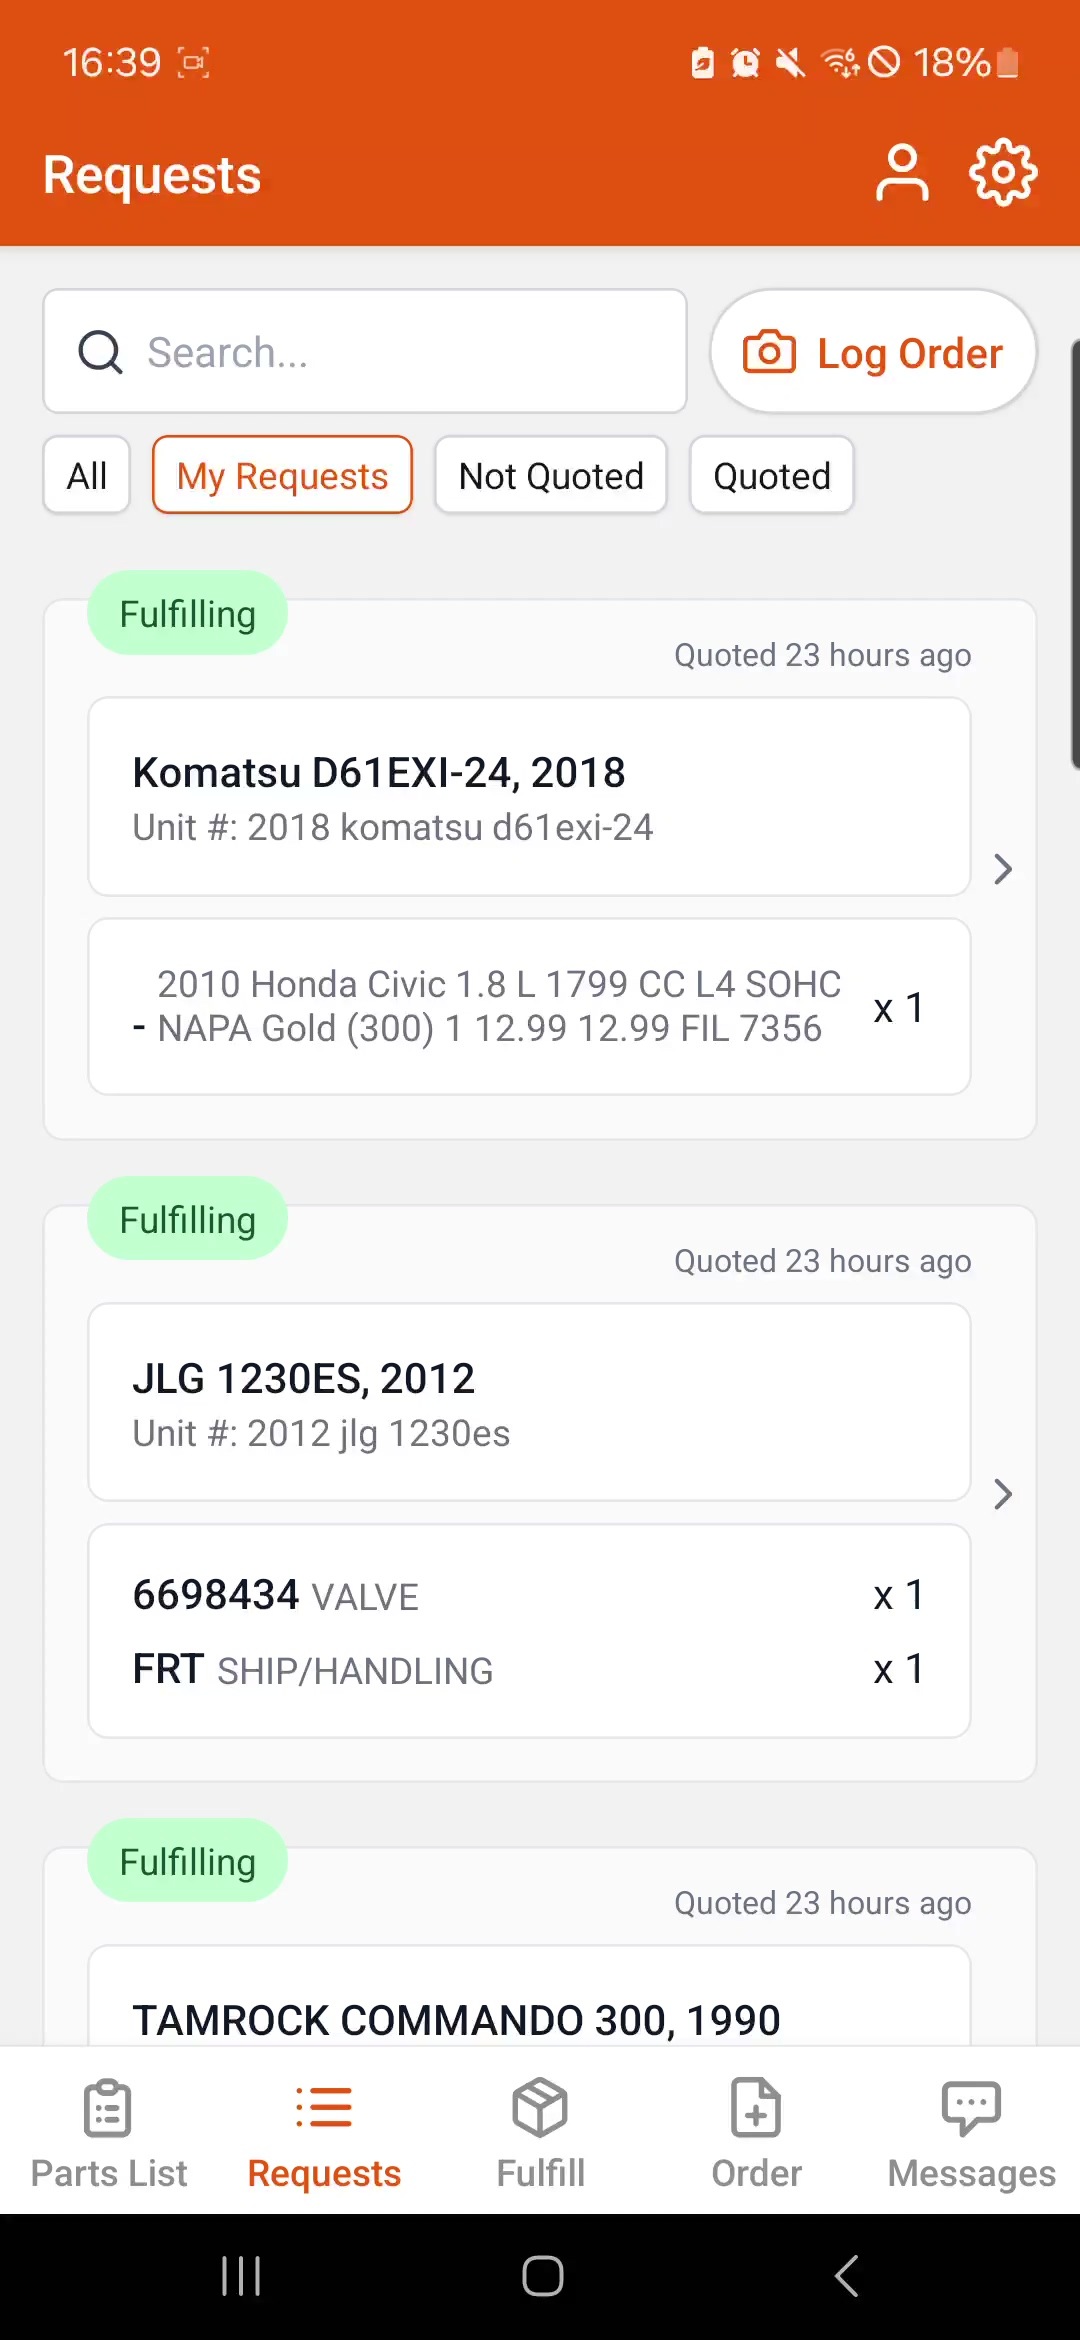Click the Search input field
Viewport: 1080px width, 2340px height.
tap(400, 352)
